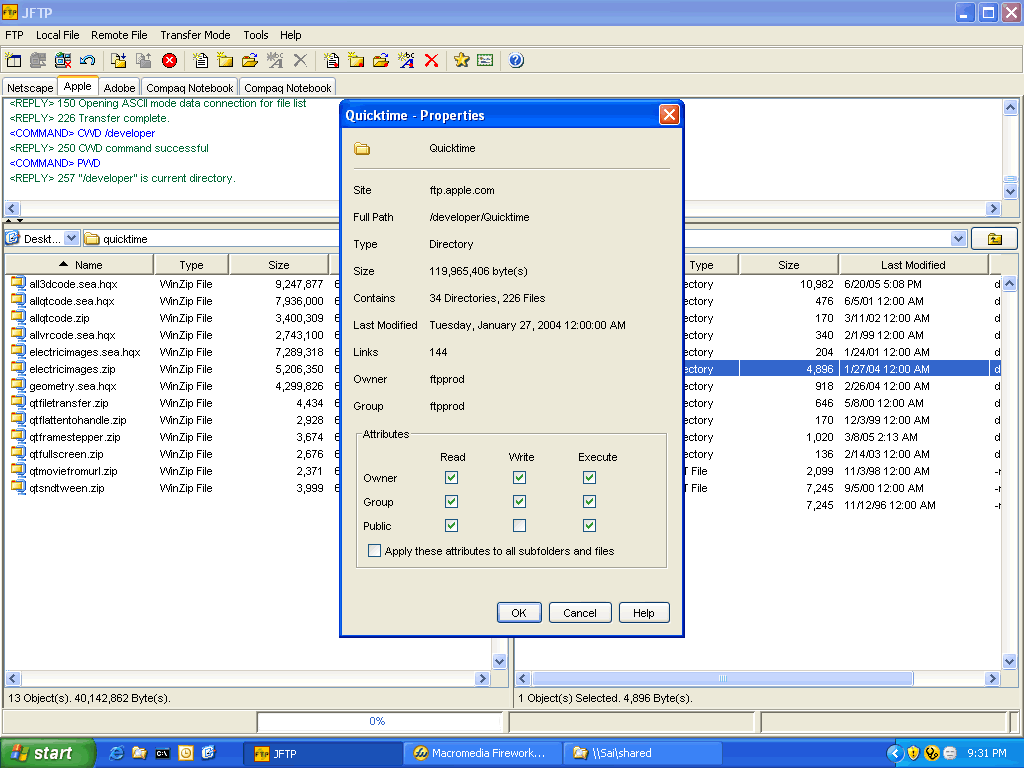Uncheck Group Write permission
The height and width of the screenshot is (768, 1024).
(519, 502)
